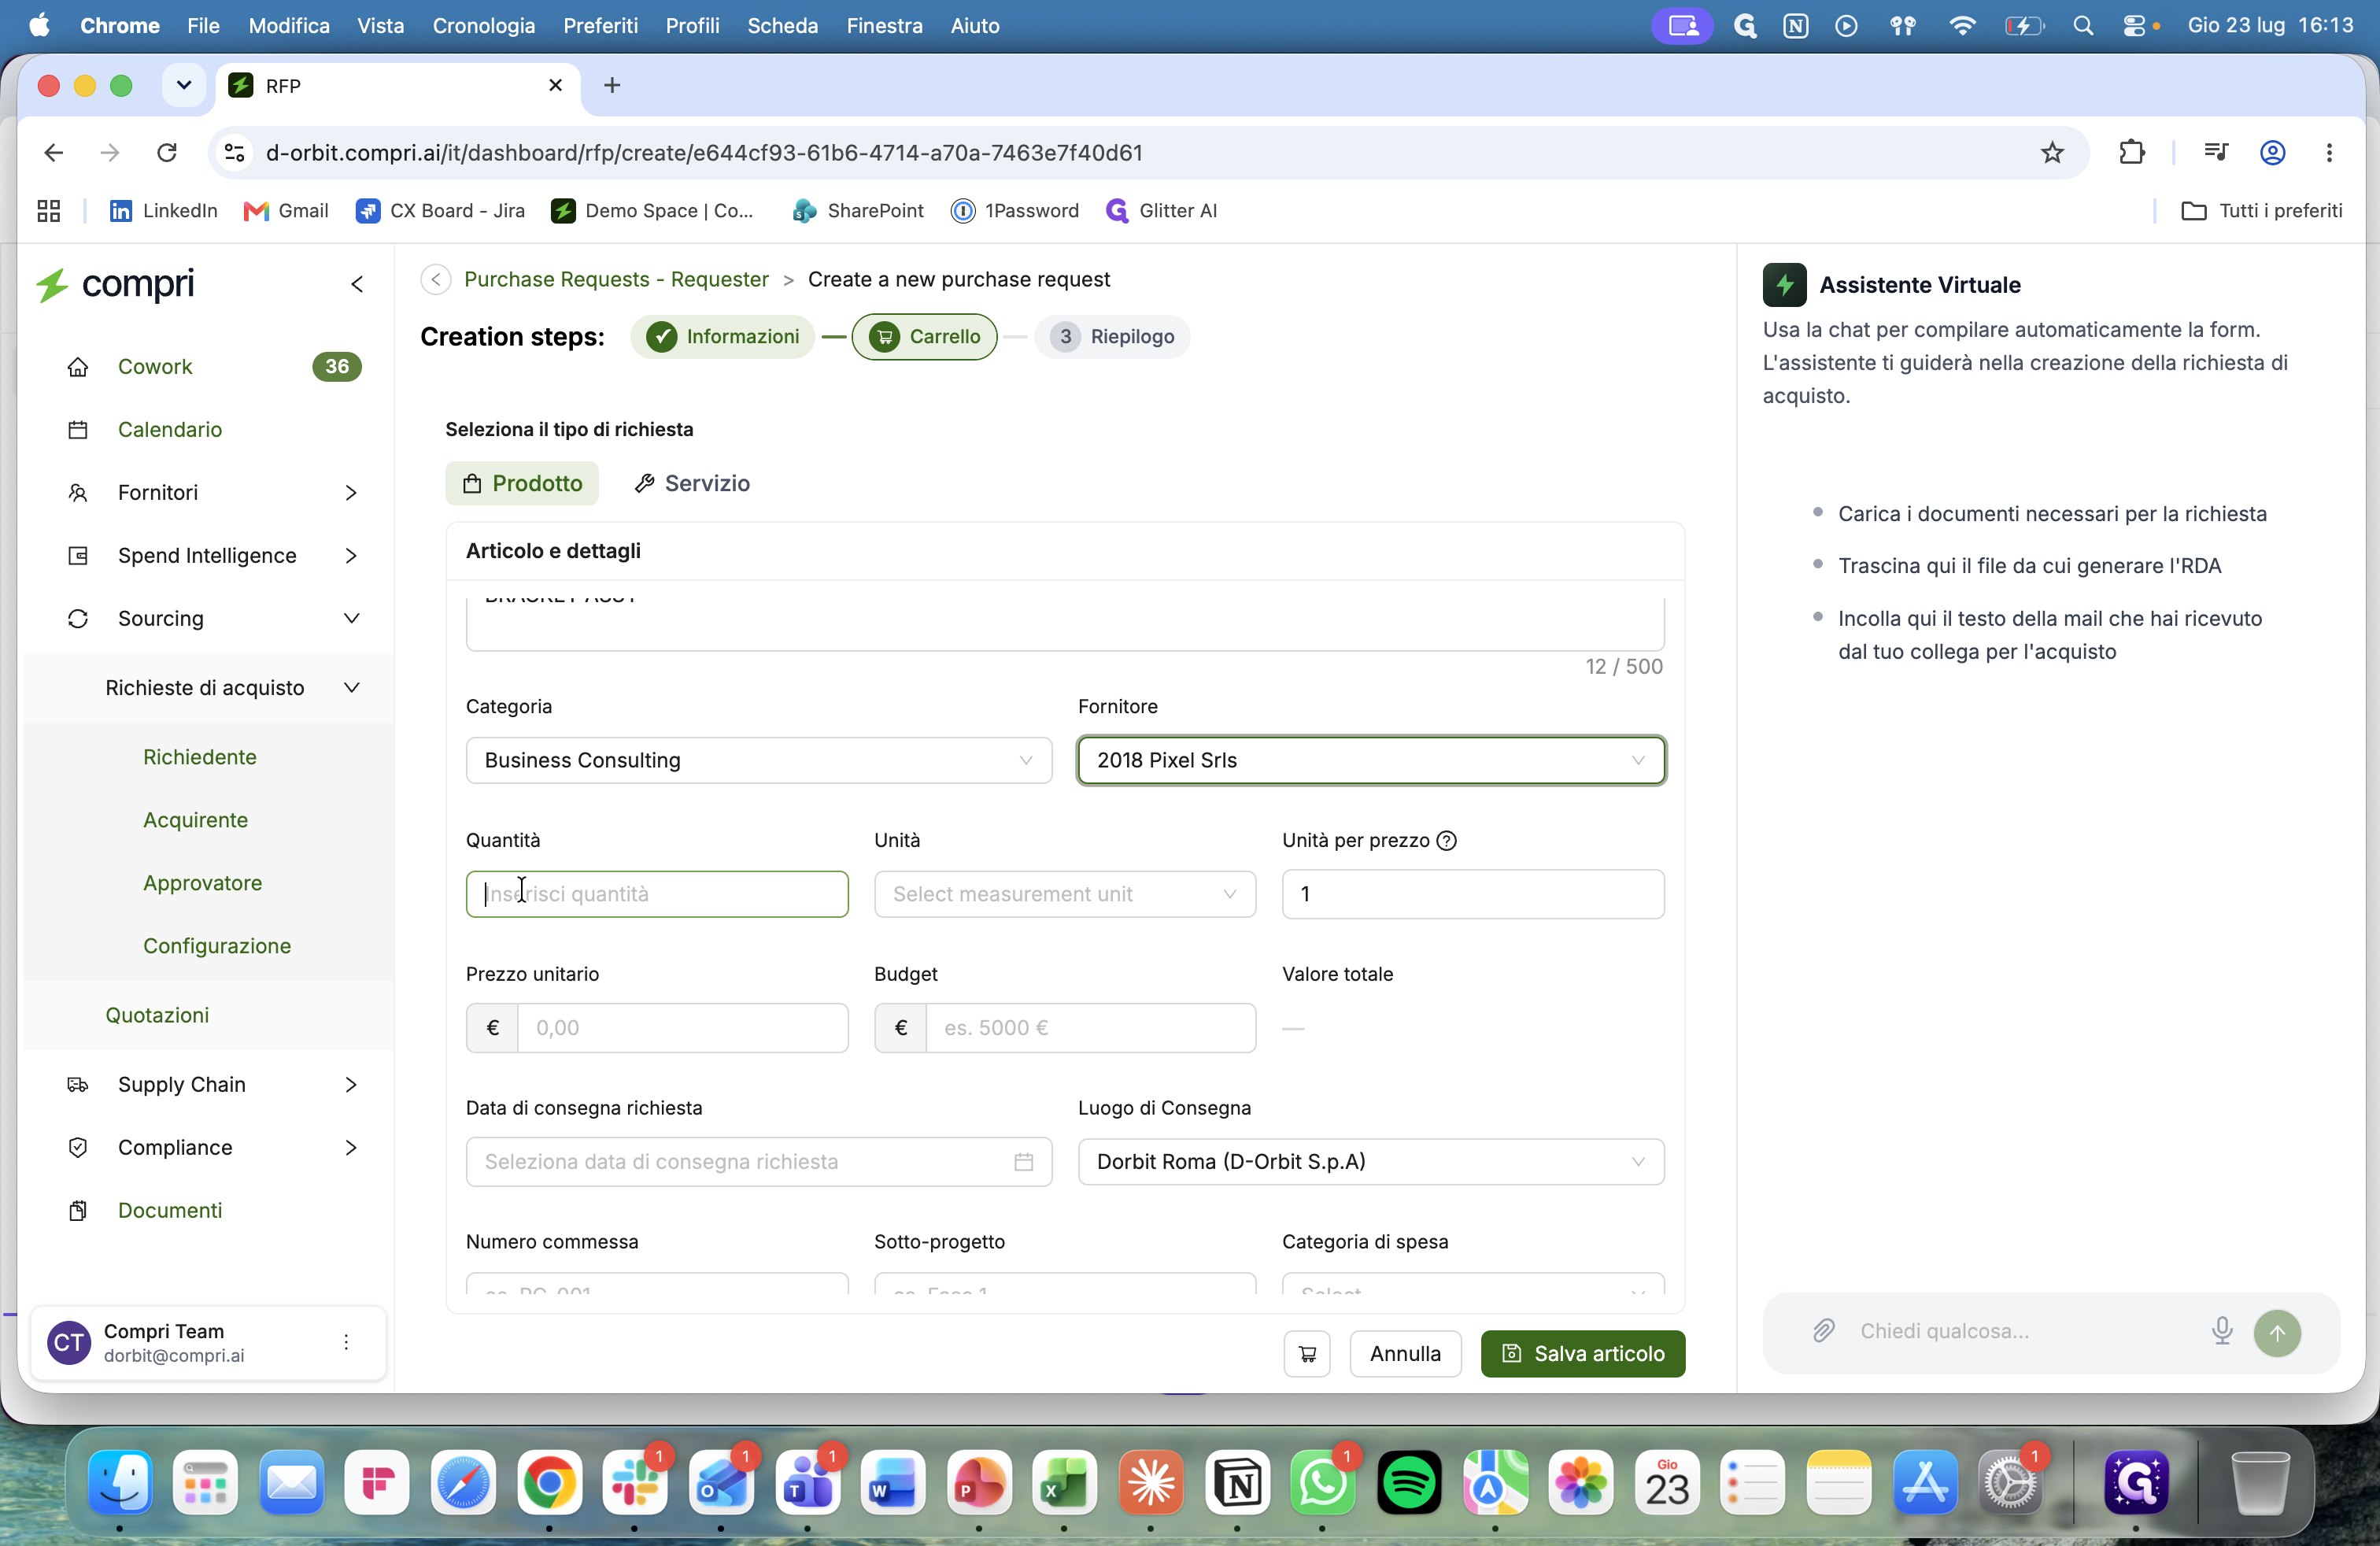Open Slack from the Dock
2380x1546 pixels.
635,1482
